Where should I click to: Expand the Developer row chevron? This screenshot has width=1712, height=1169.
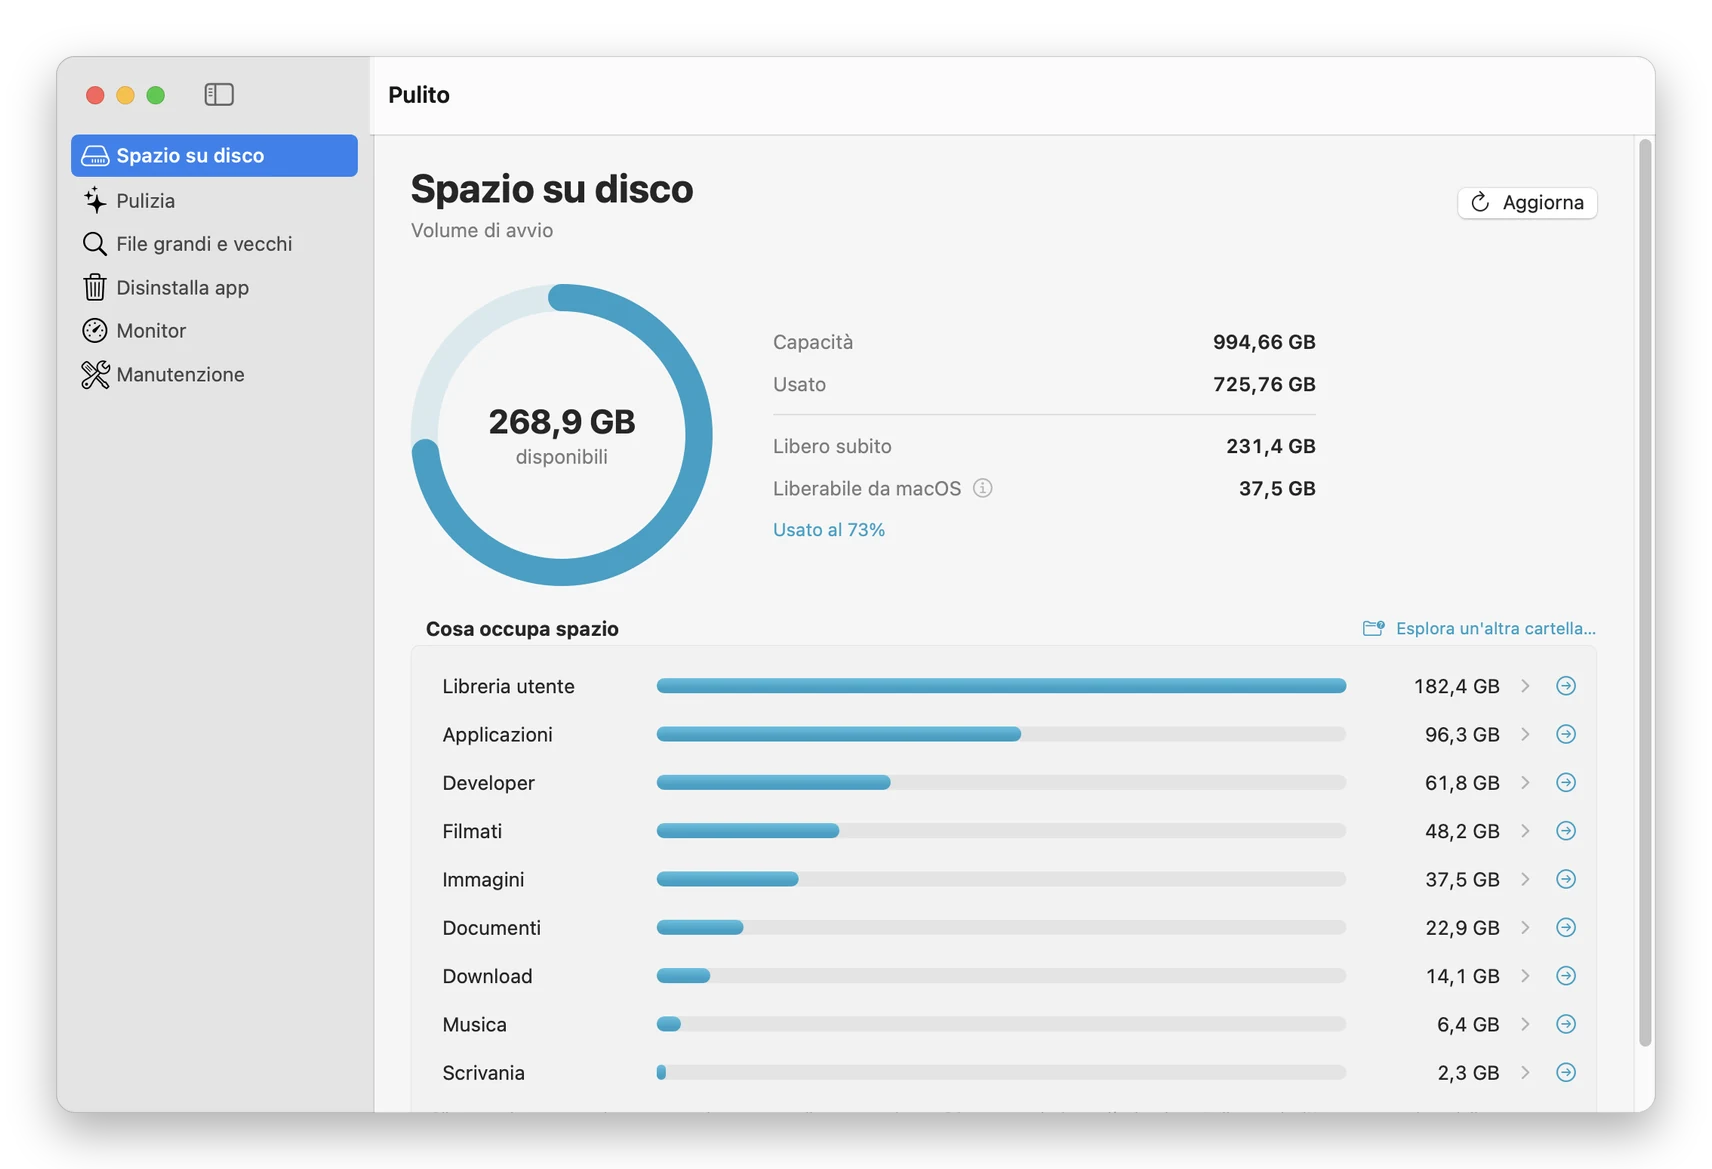(1526, 783)
